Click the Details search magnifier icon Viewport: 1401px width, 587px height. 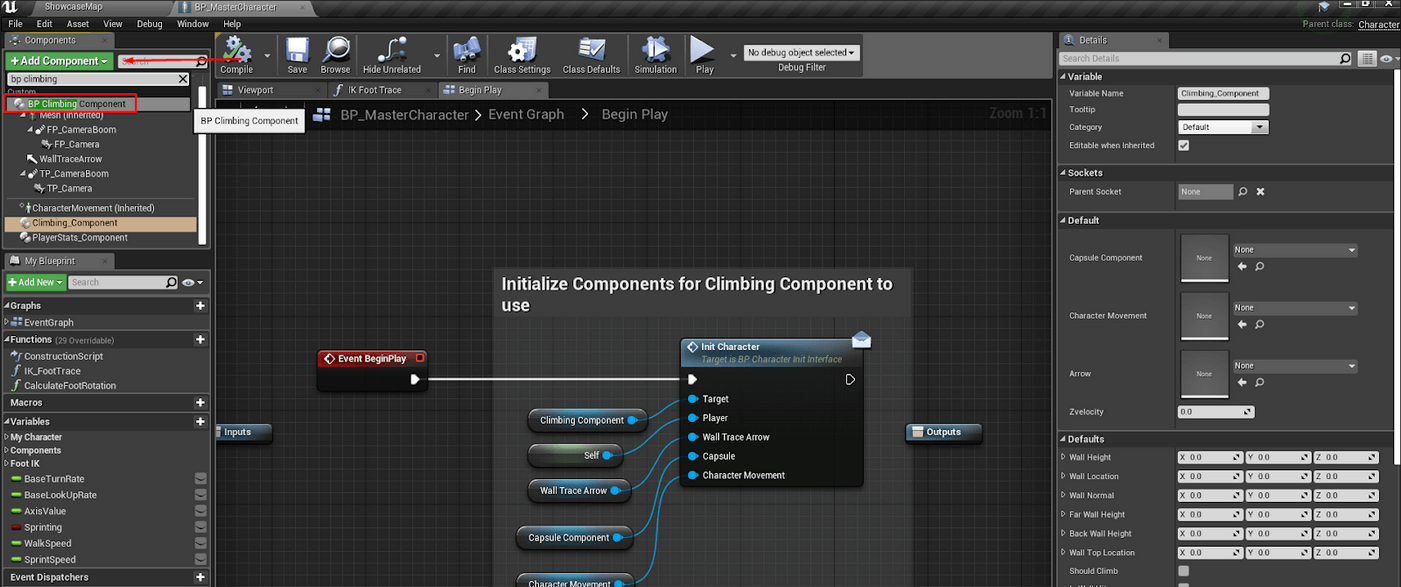pos(1345,59)
